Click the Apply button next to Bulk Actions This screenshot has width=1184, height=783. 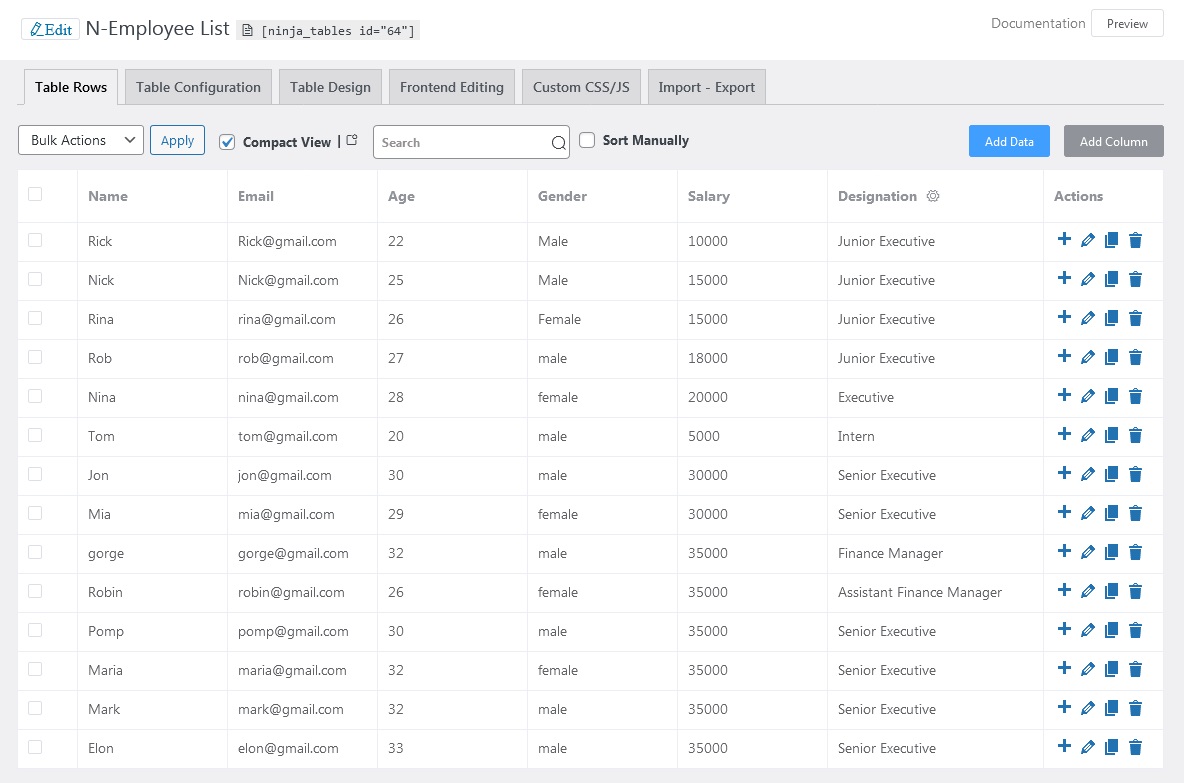pyautogui.click(x=177, y=140)
